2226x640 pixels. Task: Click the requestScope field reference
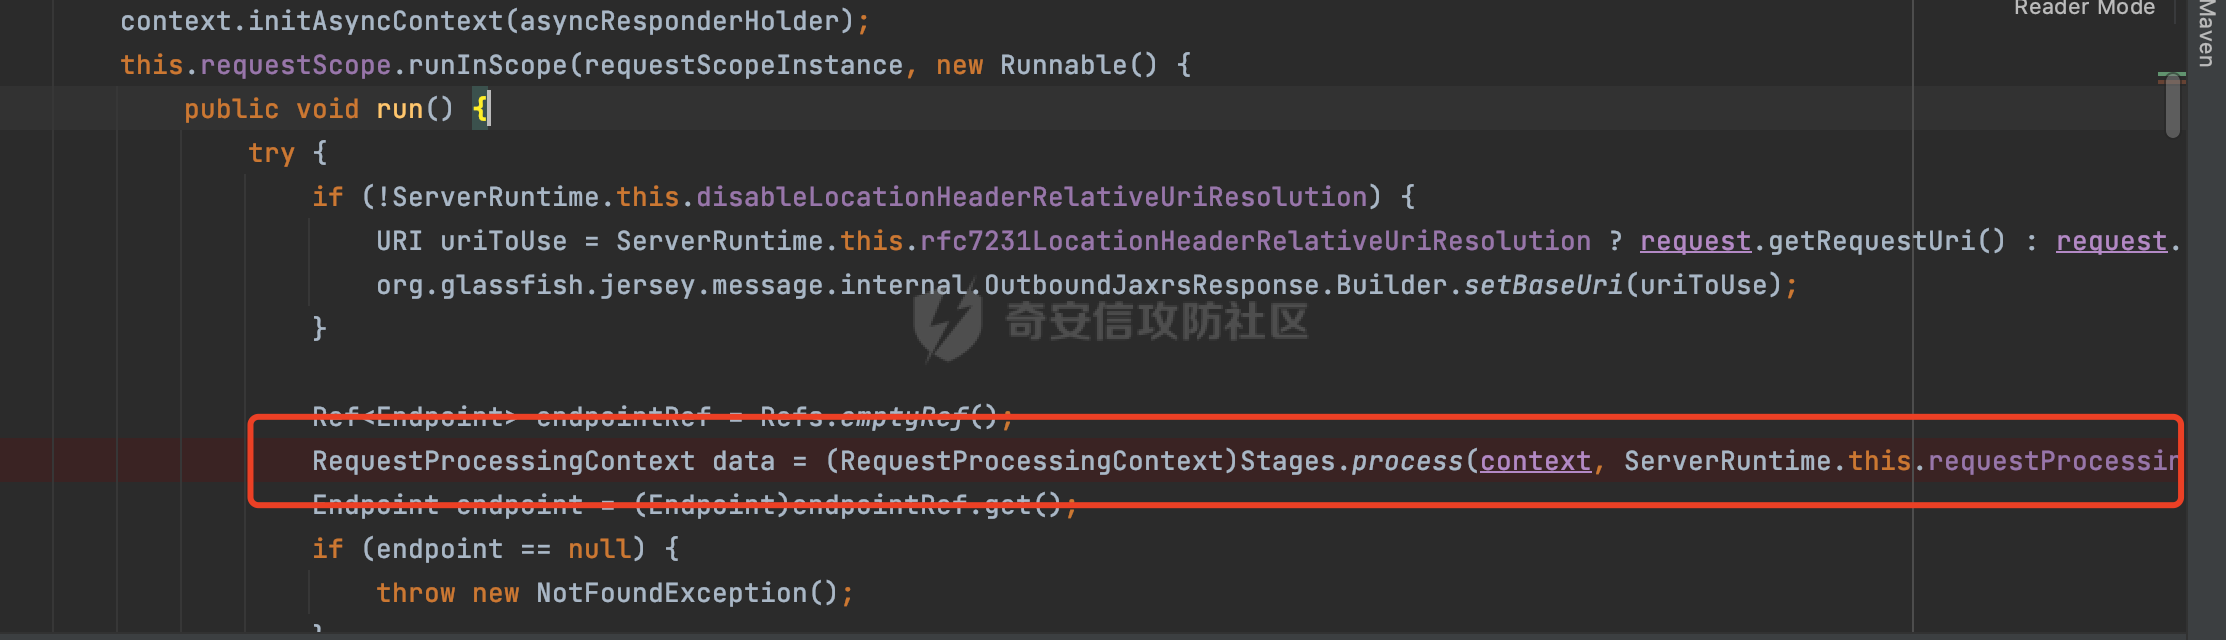pos(295,65)
